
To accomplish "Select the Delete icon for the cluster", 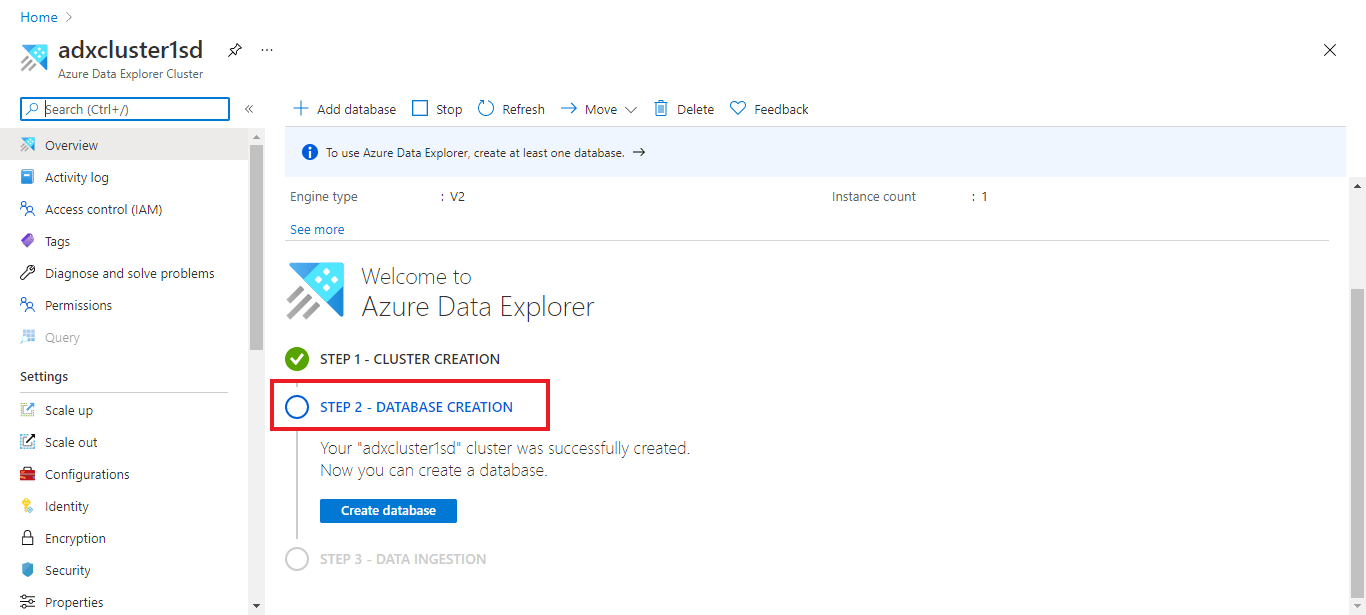I will click(x=660, y=108).
